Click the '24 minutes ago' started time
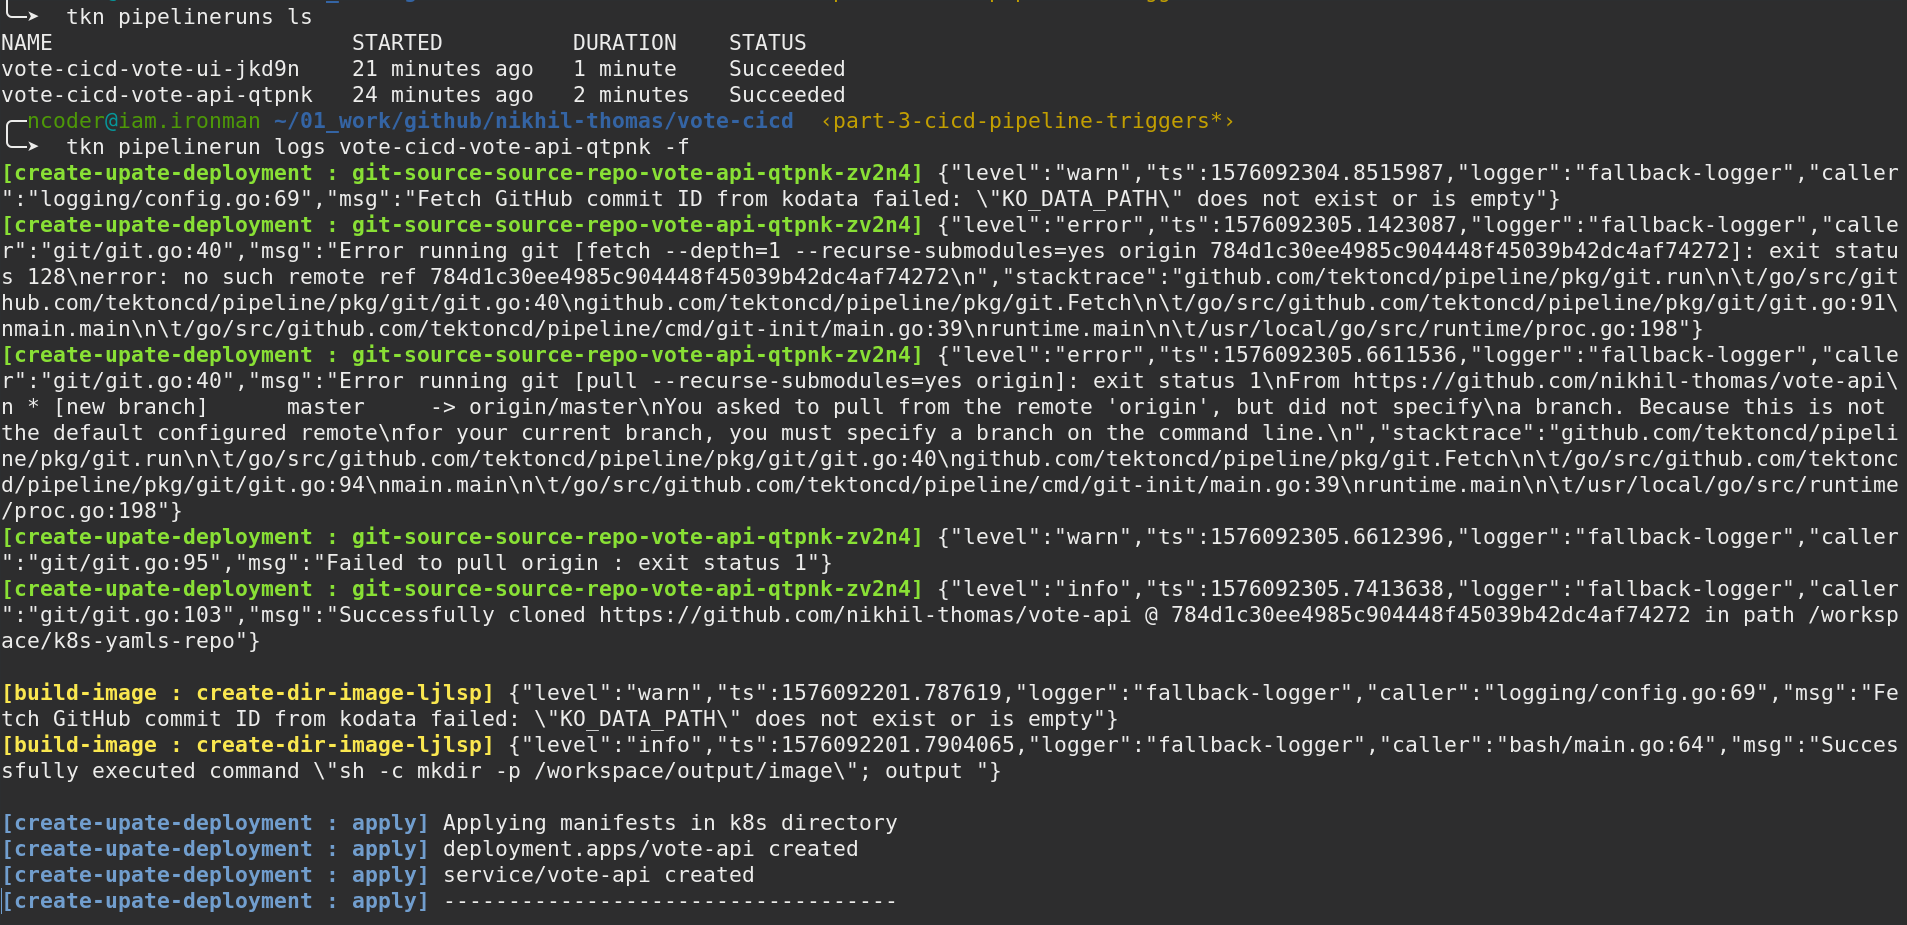Screen dimensions: 1907x925 tap(442, 95)
